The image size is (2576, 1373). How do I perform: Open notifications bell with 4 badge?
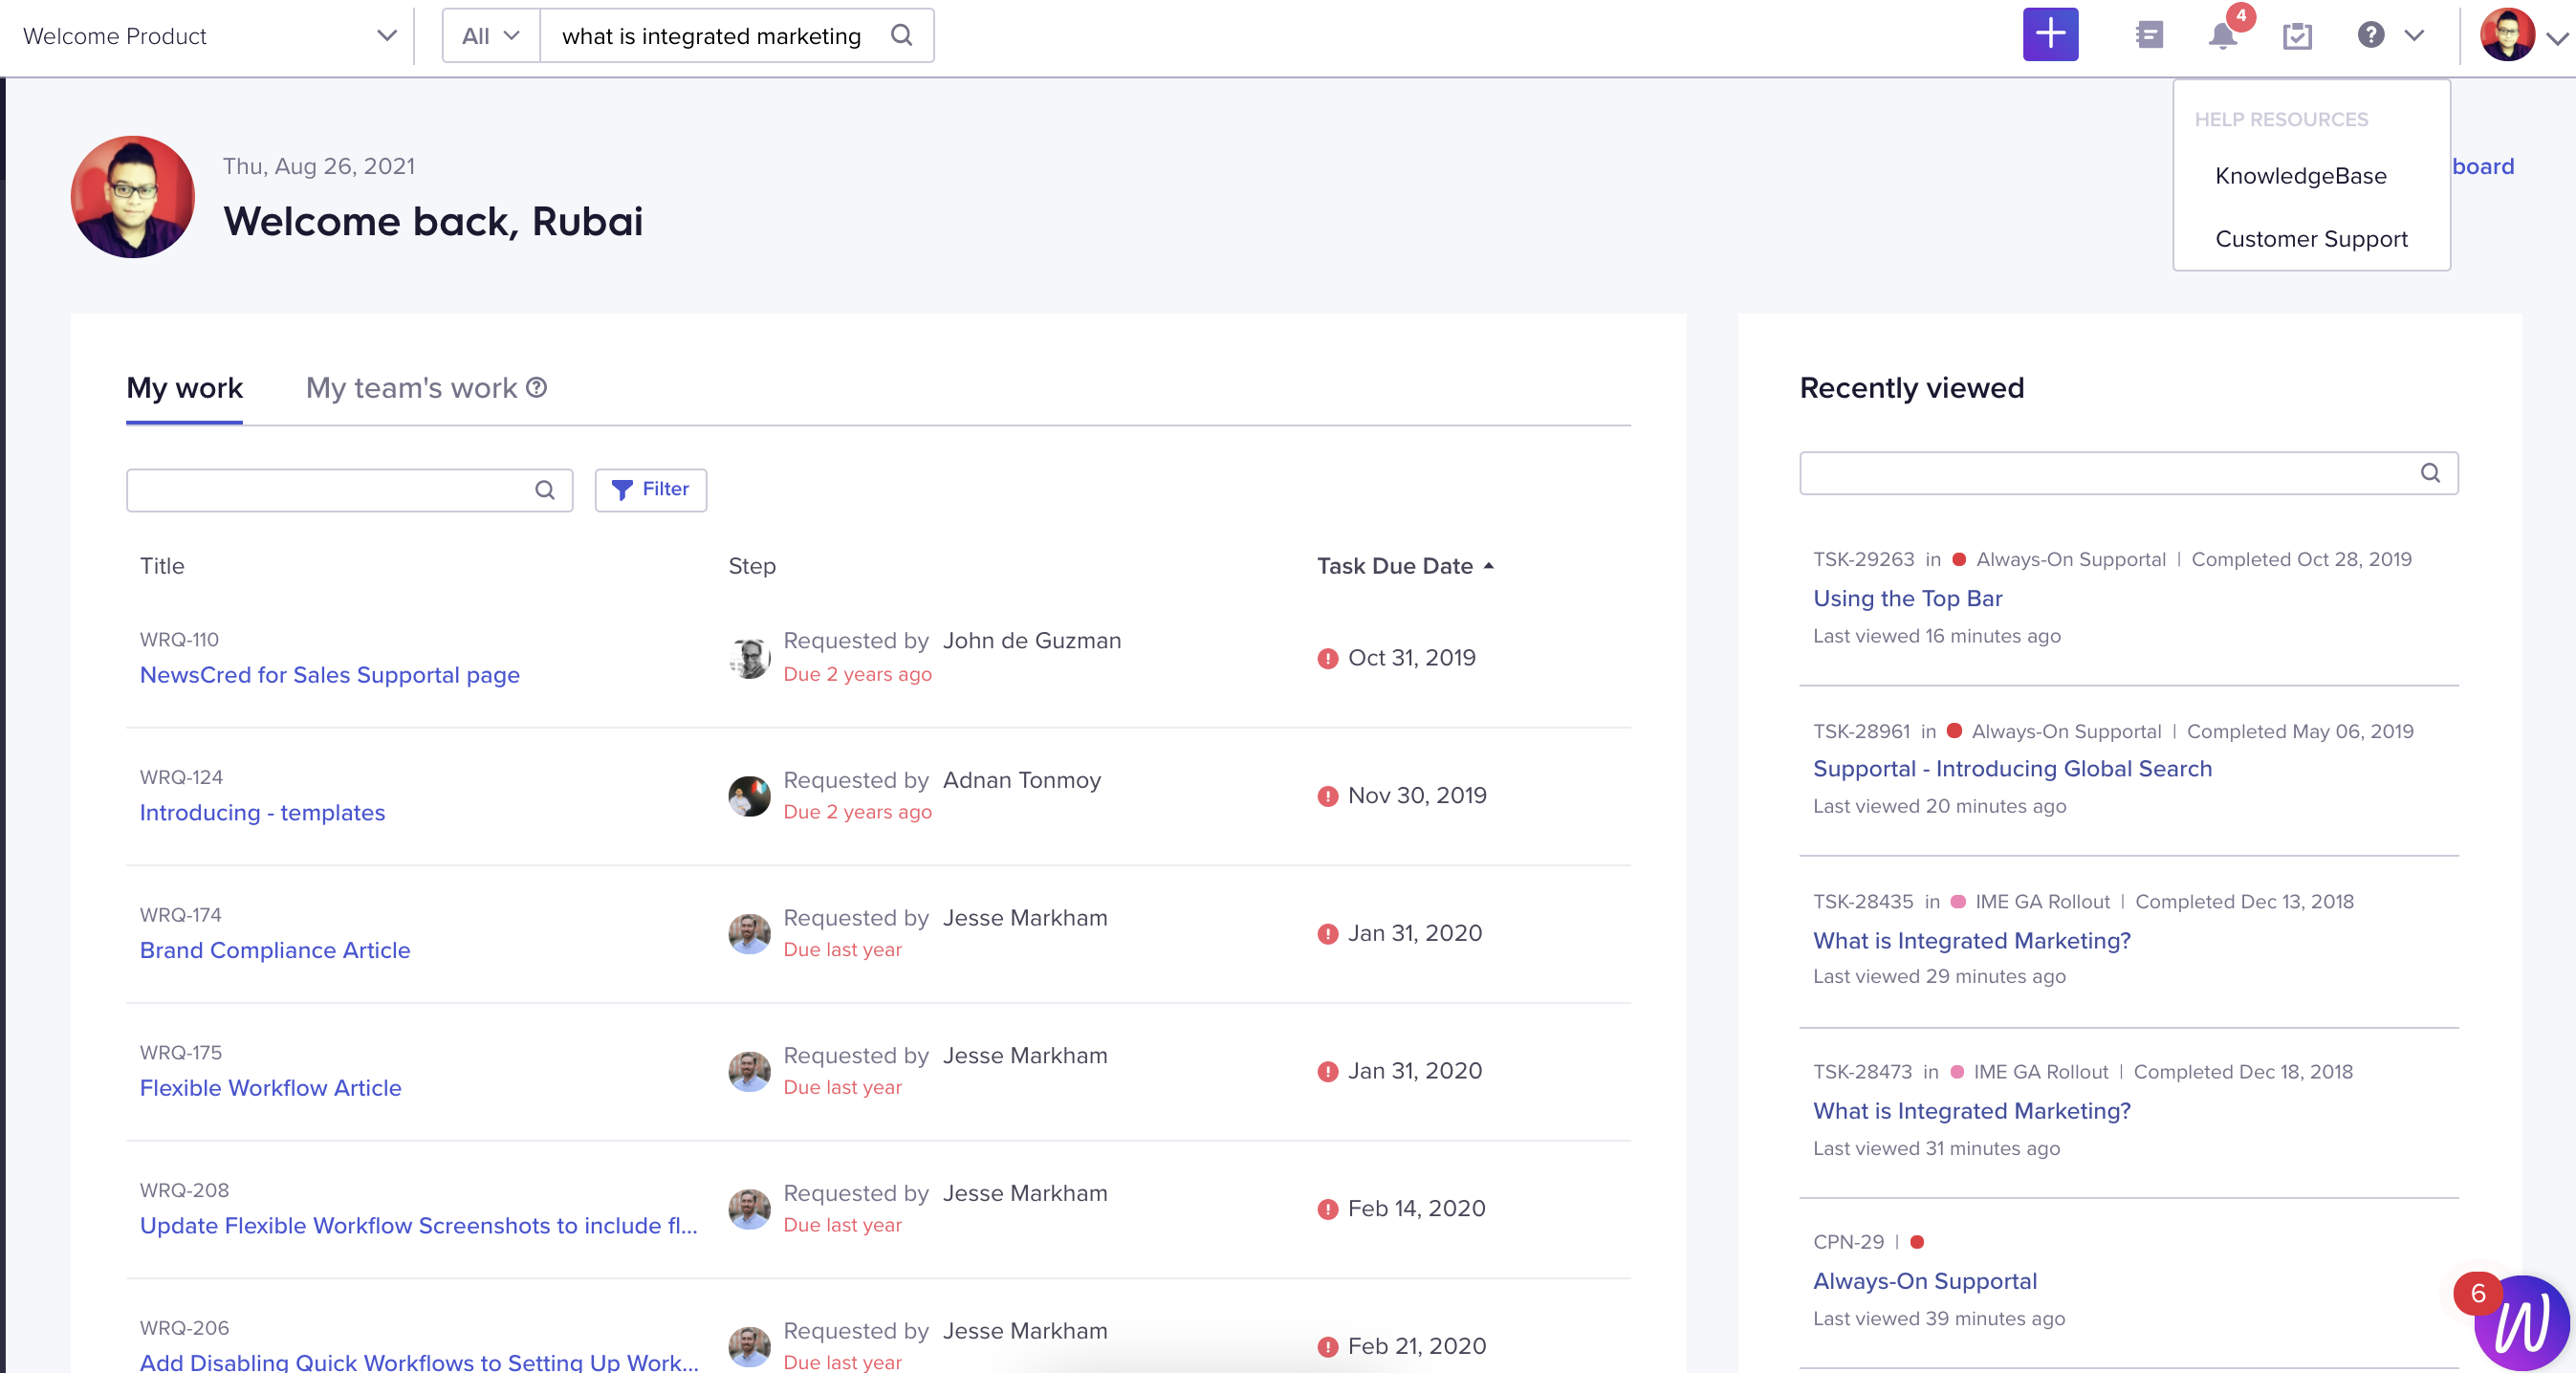click(2222, 36)
